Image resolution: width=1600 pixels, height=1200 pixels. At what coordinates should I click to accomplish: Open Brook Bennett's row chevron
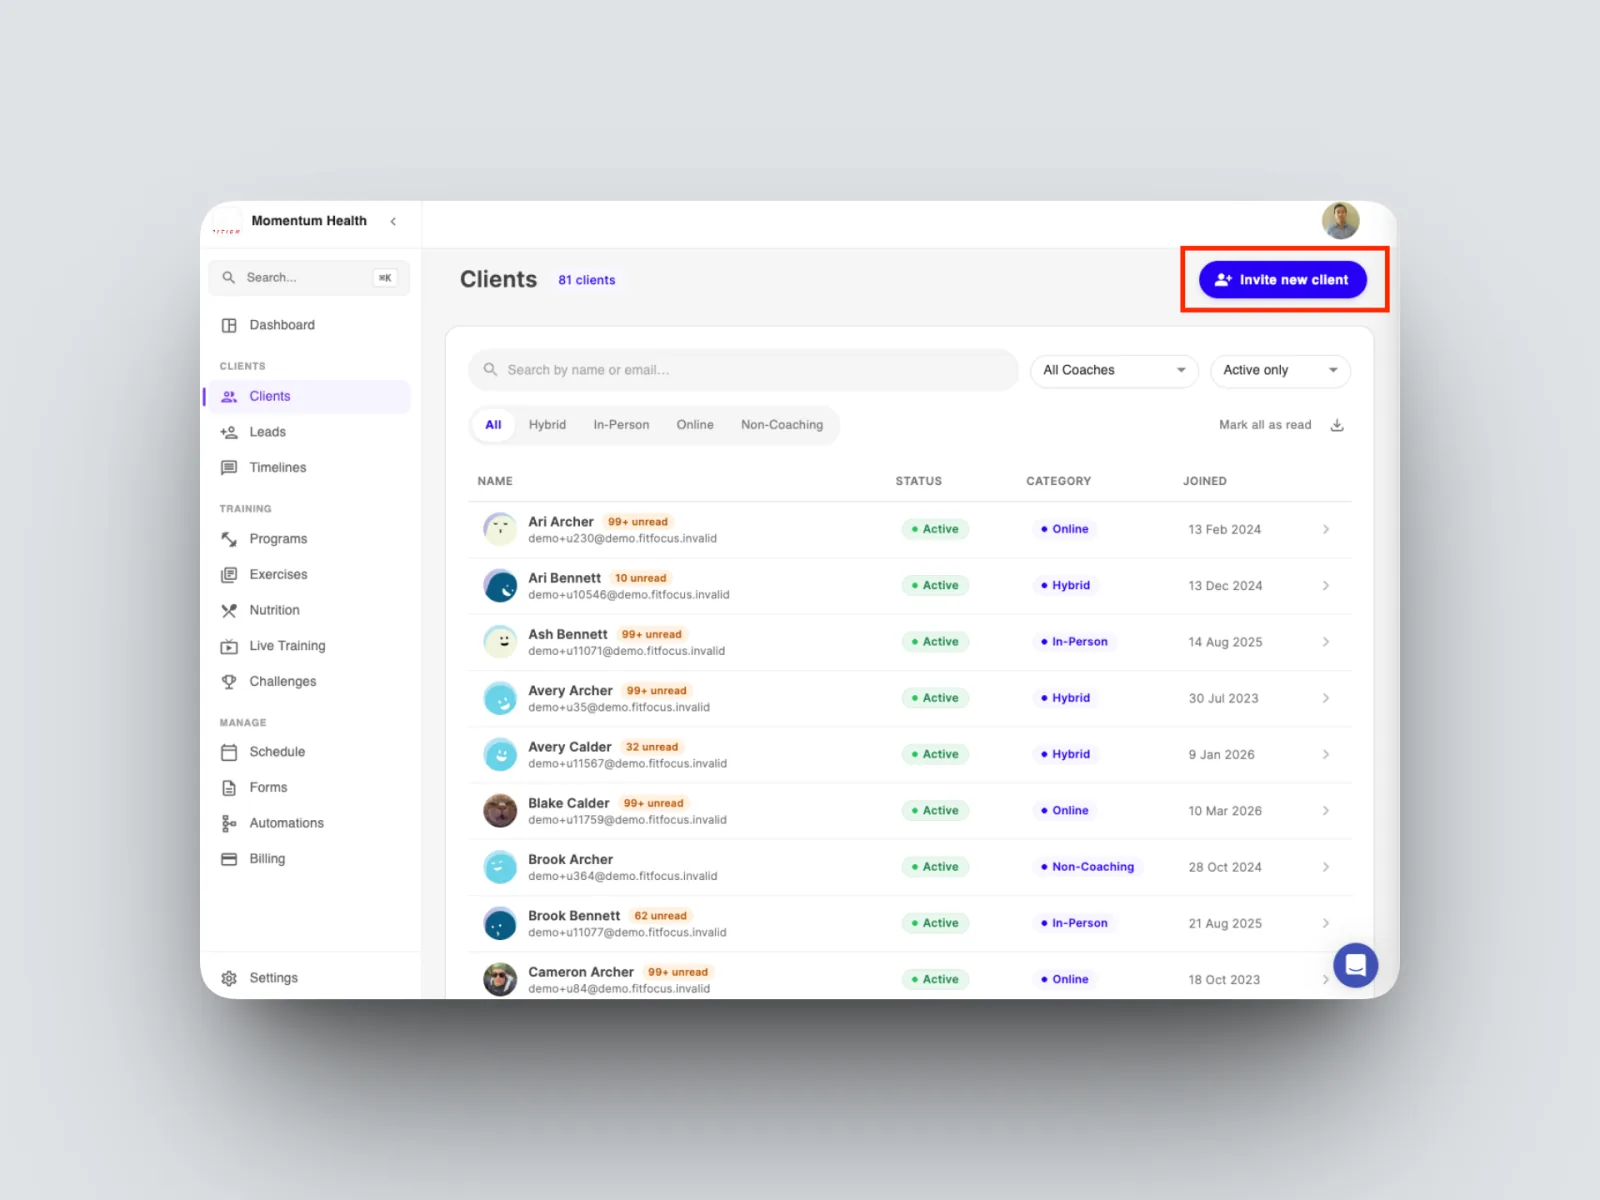click(x=1326, y=923)
